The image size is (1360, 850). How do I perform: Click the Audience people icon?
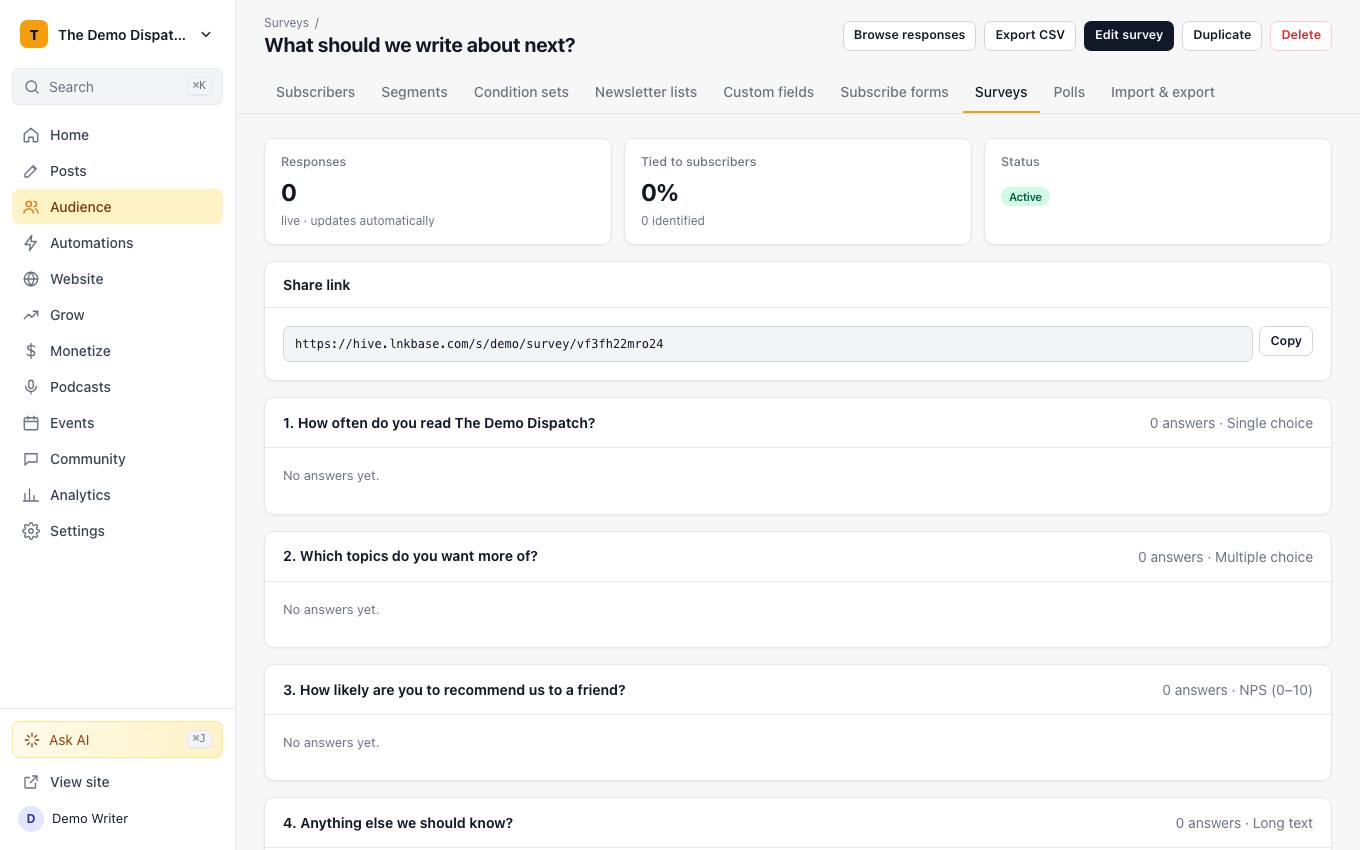point(31,207)
